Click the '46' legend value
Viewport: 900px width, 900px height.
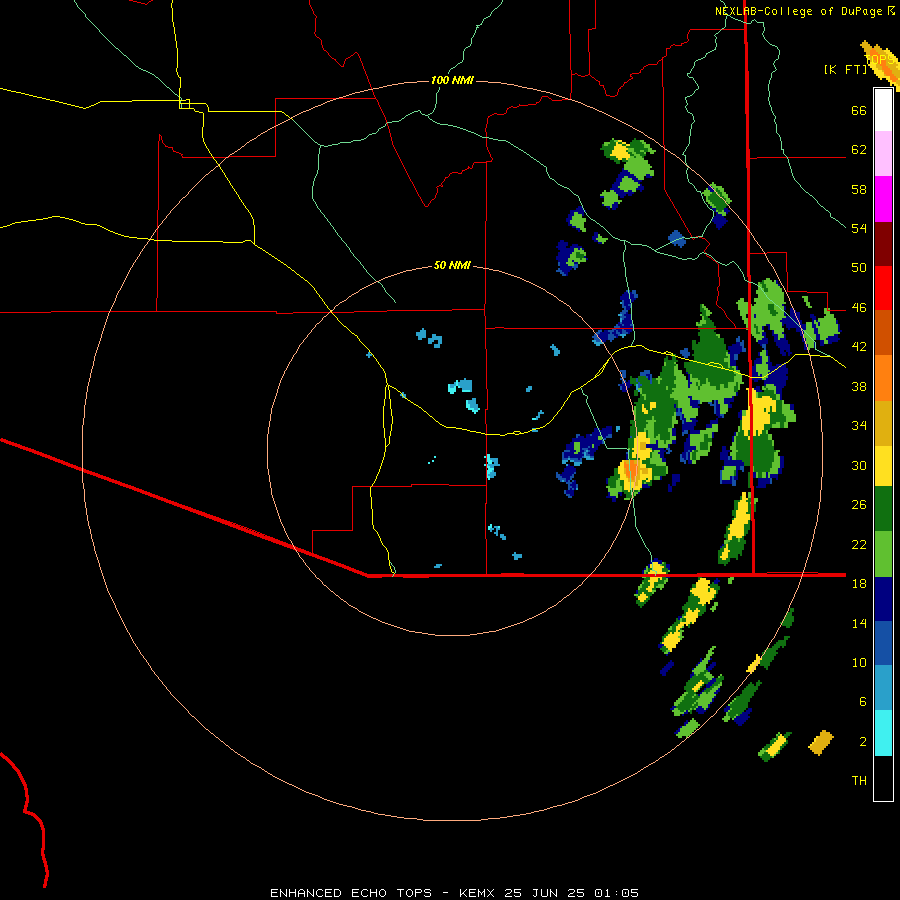click(859, 308)
